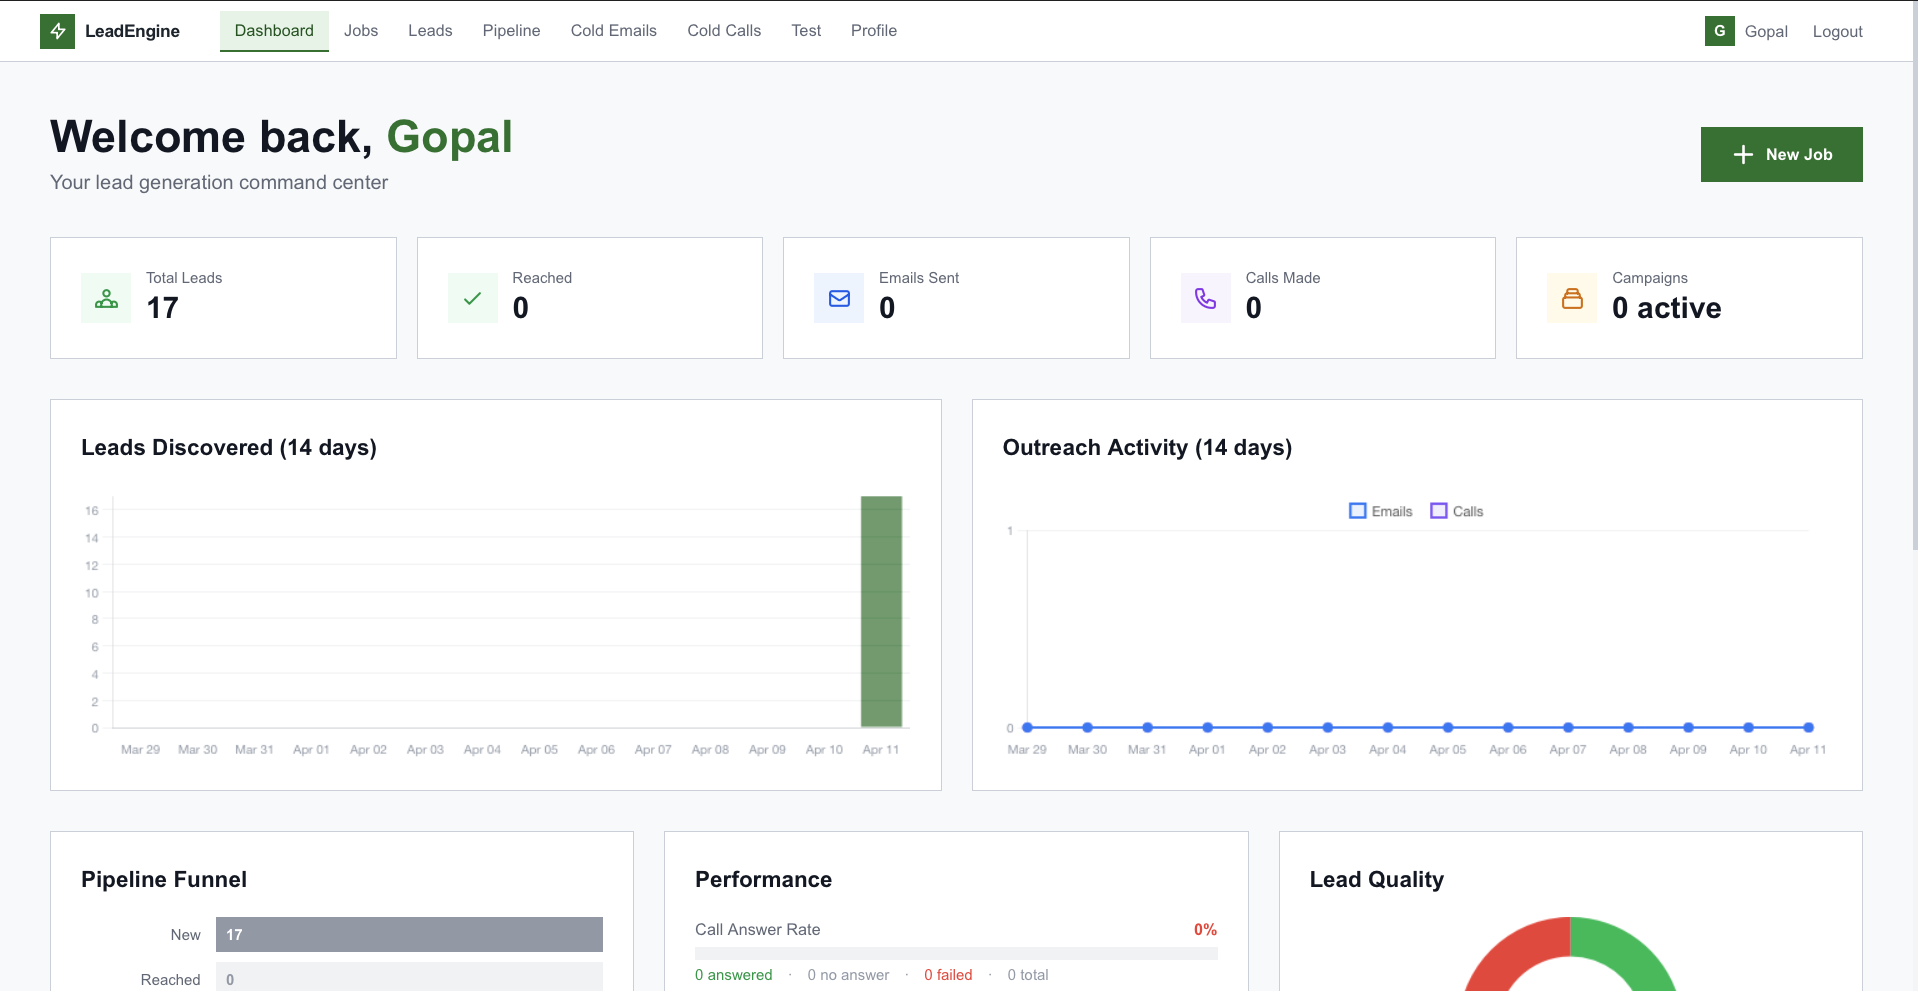1918x991 pixels.
Task: Click the plus icon on New Job button
Action: [1742, 154]
